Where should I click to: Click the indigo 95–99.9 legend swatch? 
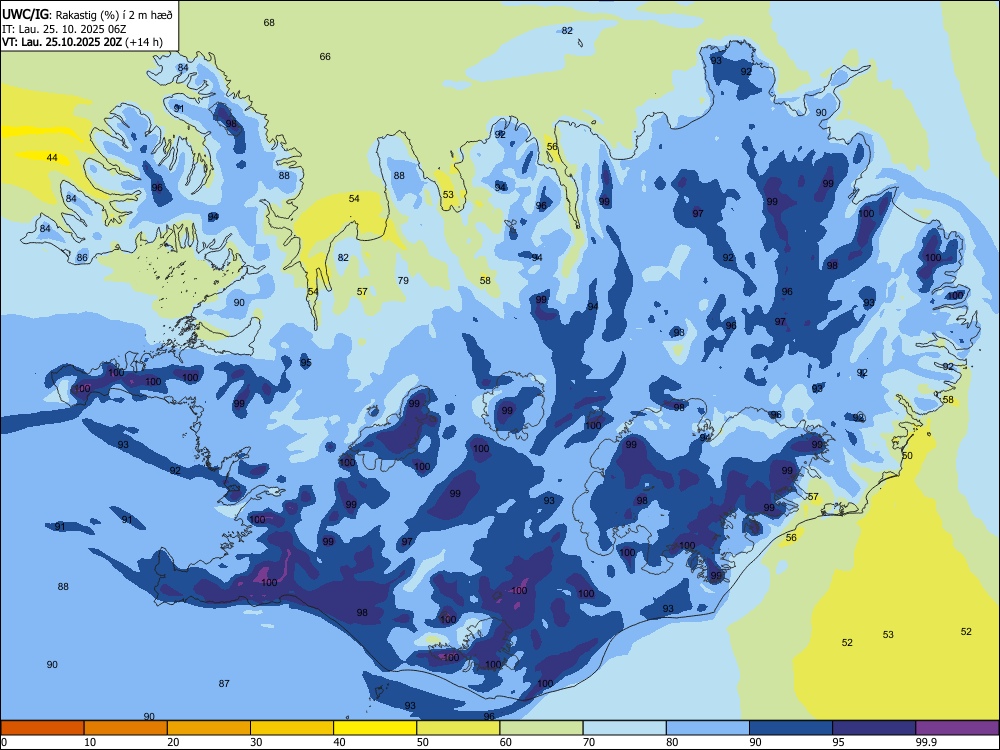874,728
